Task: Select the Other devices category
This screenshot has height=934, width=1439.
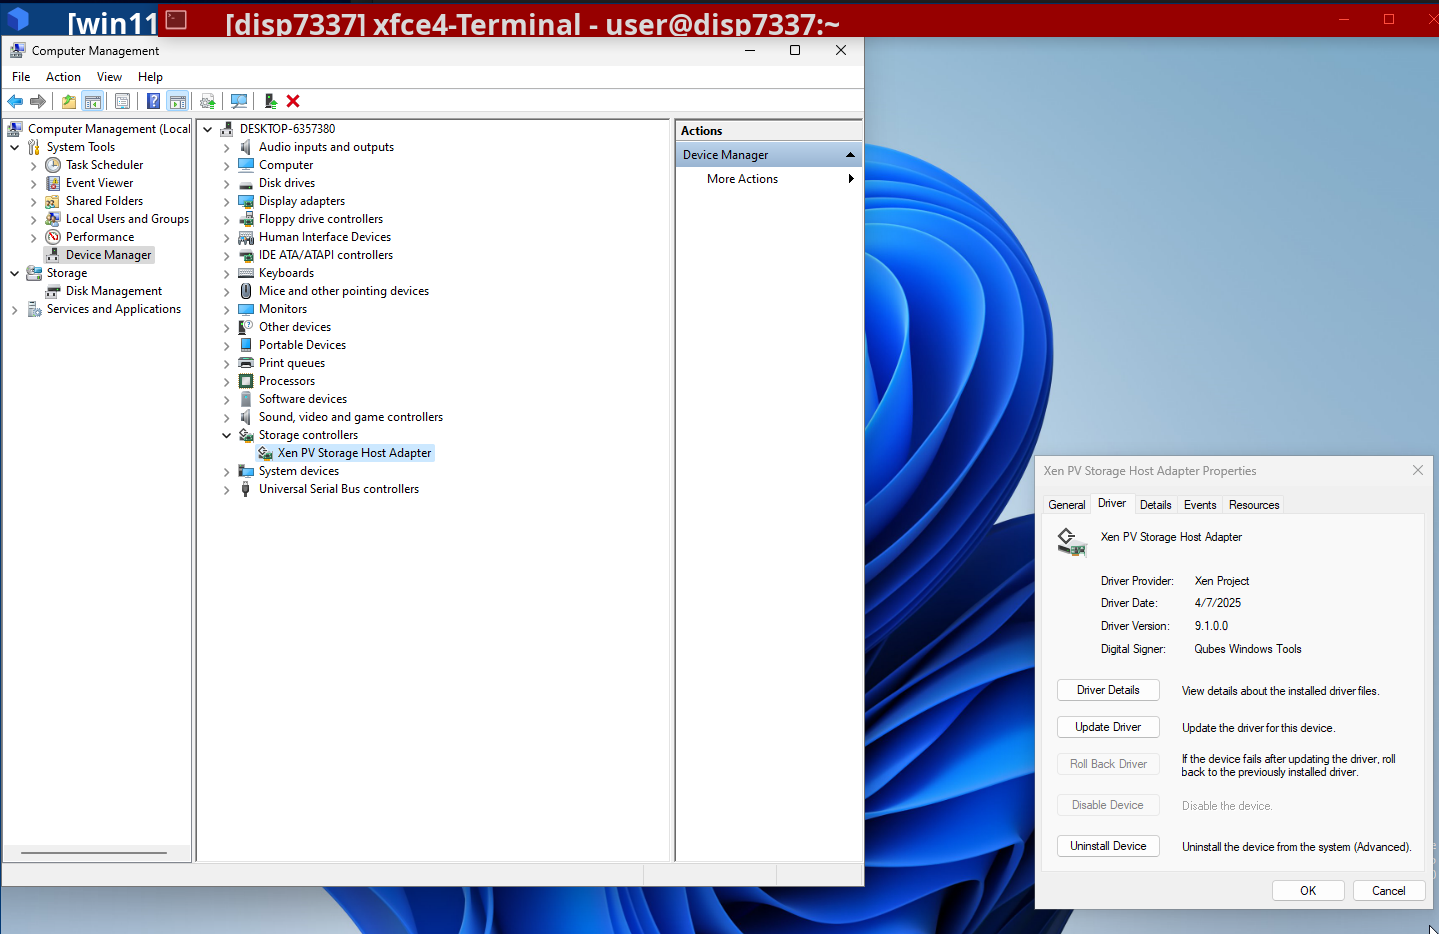Action: click(x=294, y=327)
